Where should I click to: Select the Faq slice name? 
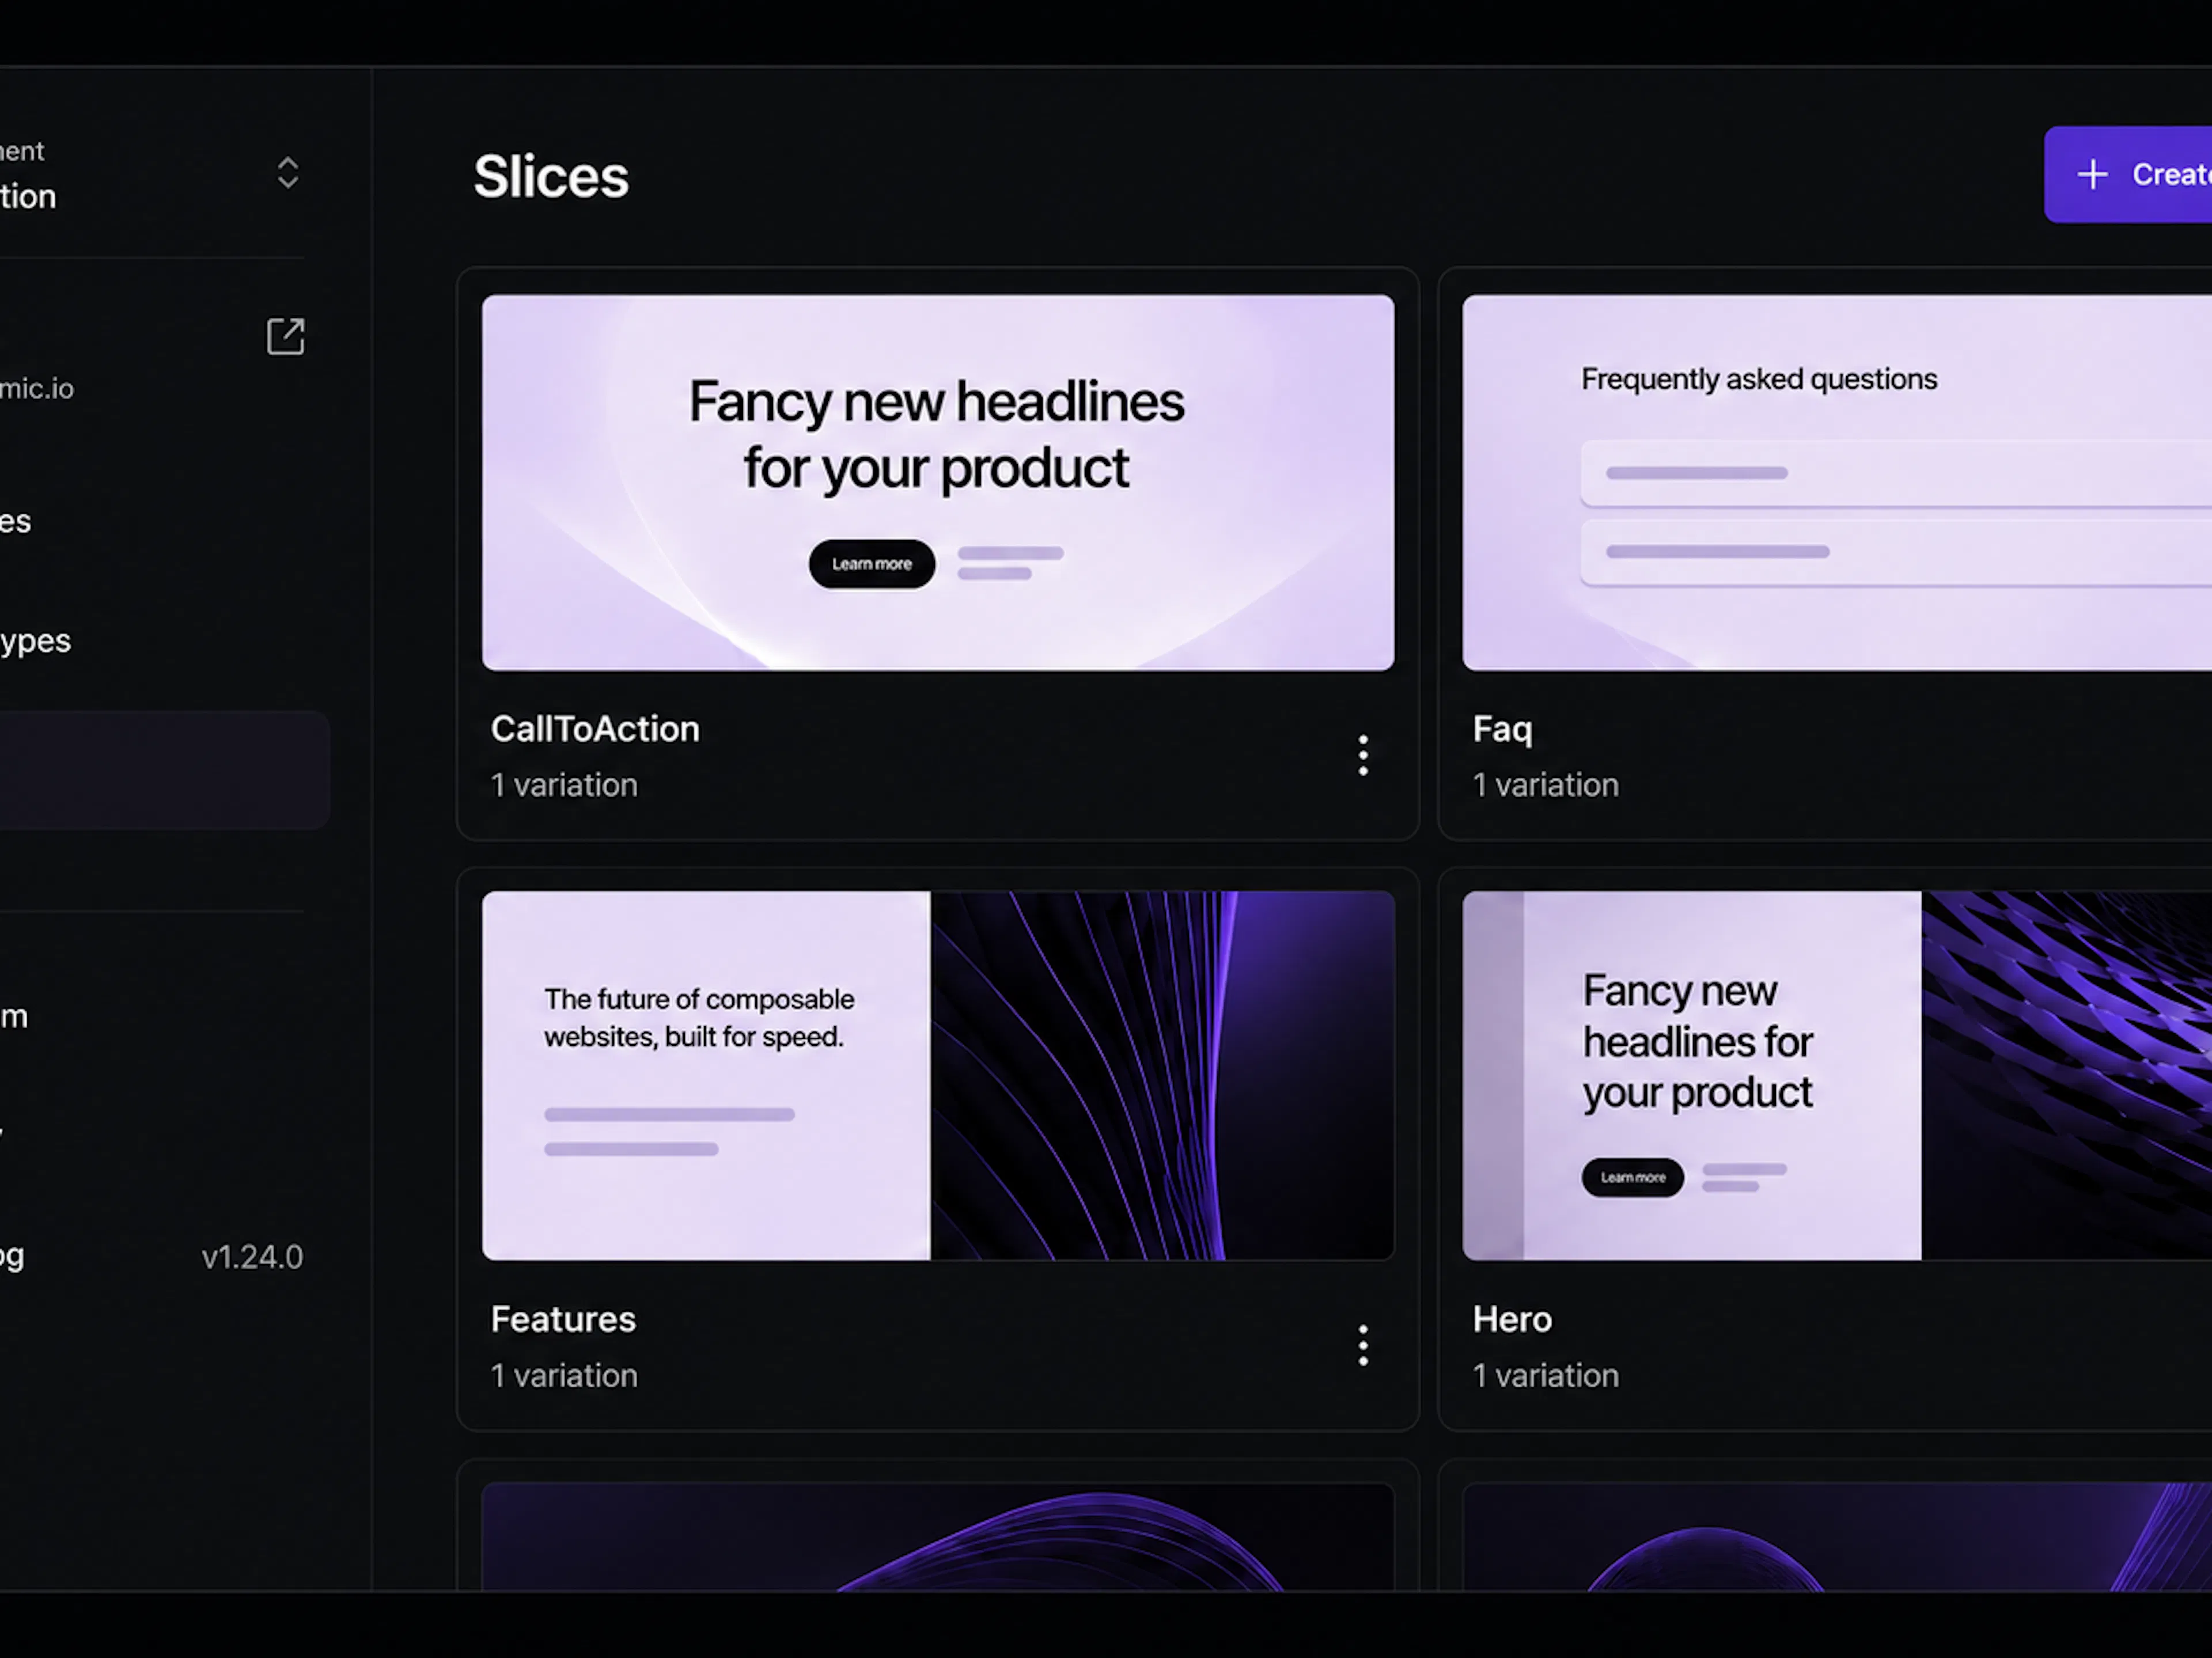[1502, 730]
